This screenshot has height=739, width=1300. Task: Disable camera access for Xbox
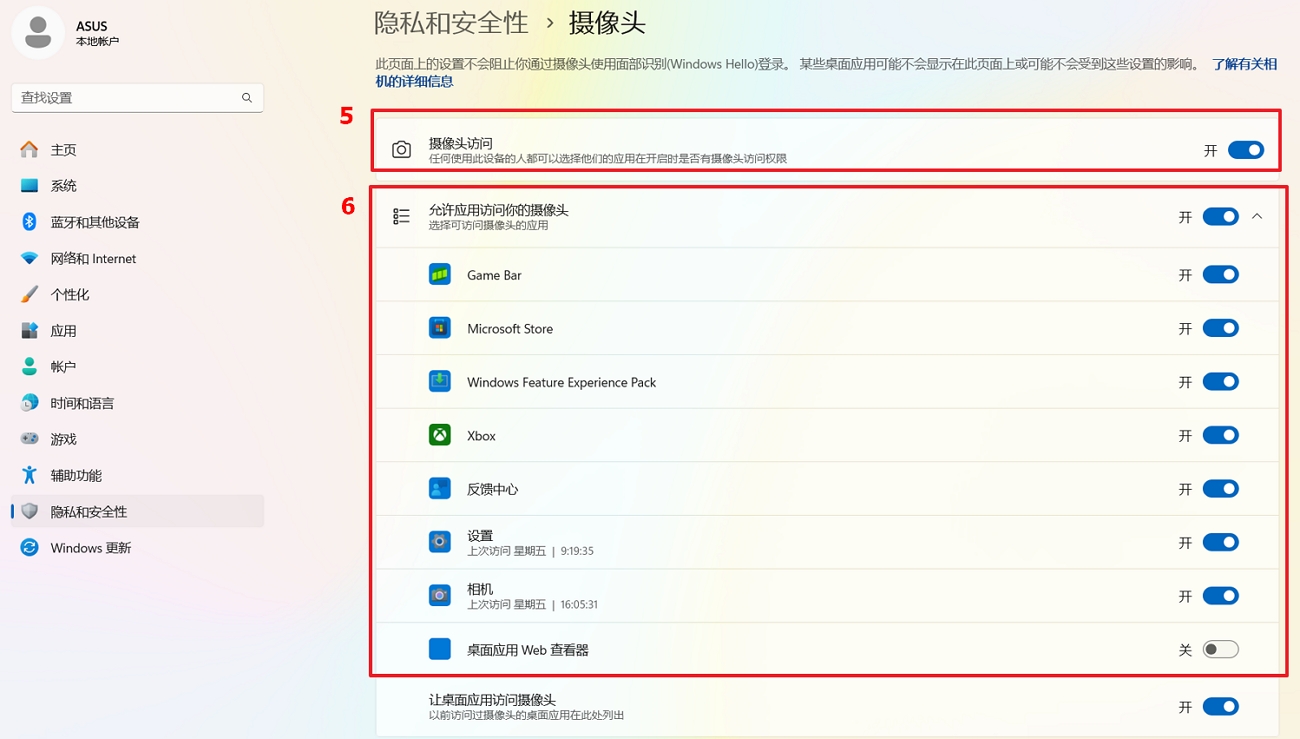pos(1220,435)
